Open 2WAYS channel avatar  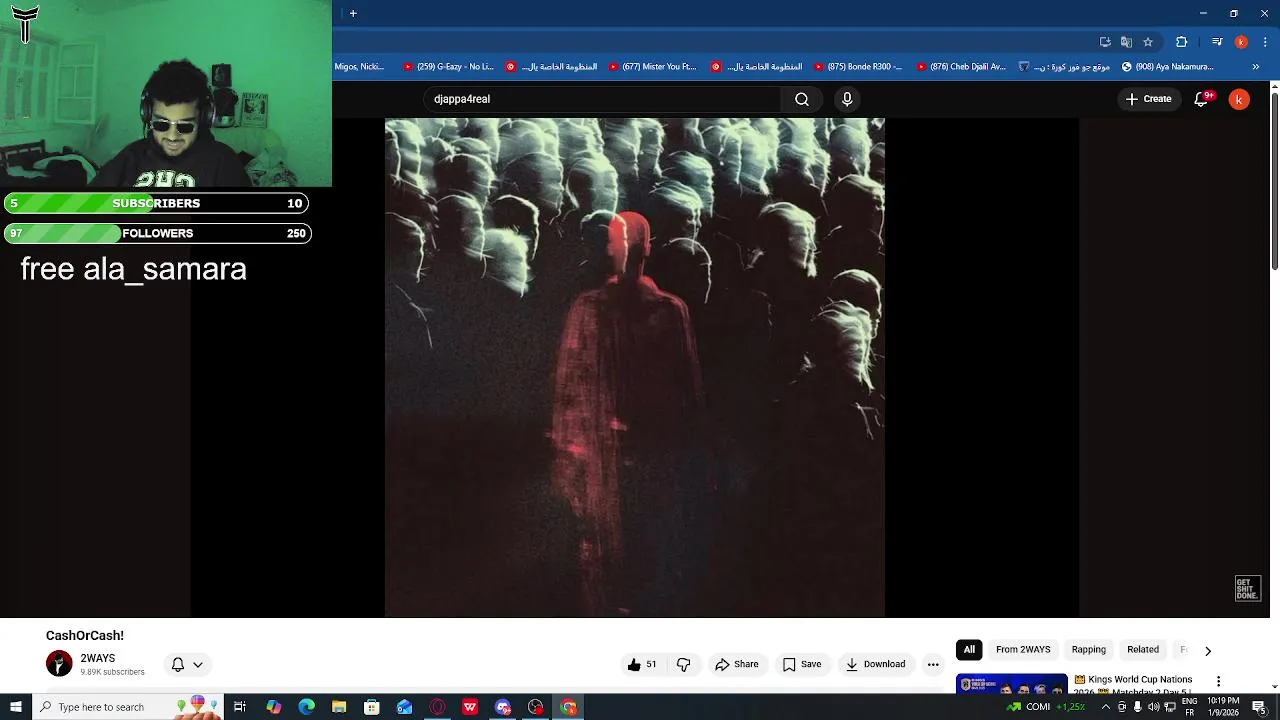pos(59,664)
